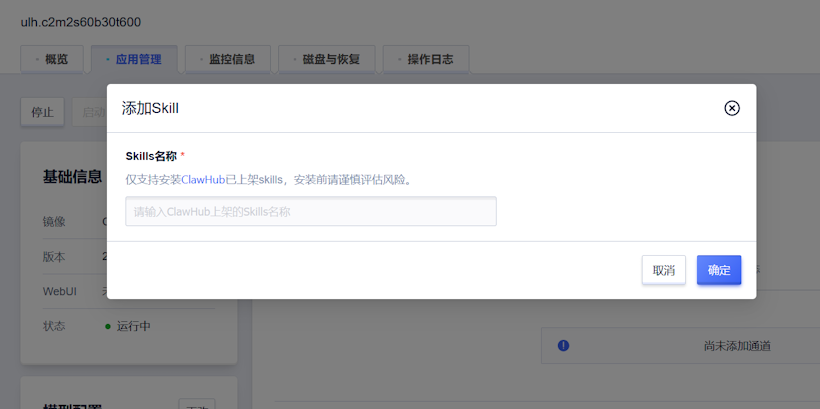Screen dimensions: 820x409
Task: Click the 镜像 label in 基础信息
Action: click(x=54, y=222)
